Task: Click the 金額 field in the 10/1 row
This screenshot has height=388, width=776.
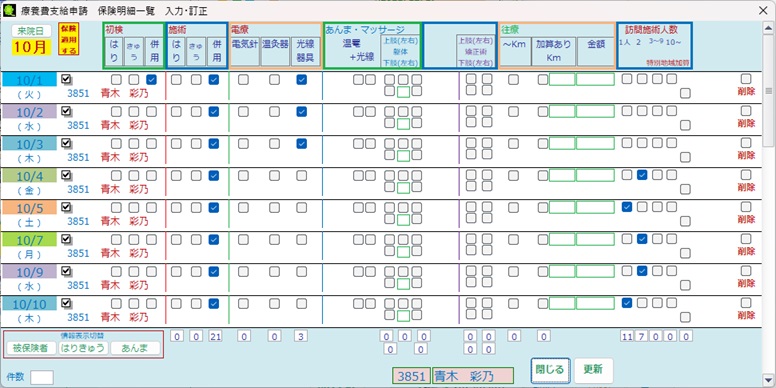Action: 595,80
